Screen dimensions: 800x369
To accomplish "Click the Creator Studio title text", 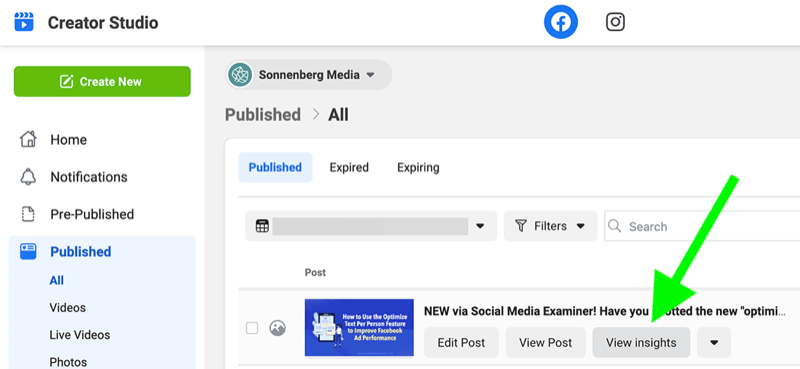I will [x=103, y=23].
